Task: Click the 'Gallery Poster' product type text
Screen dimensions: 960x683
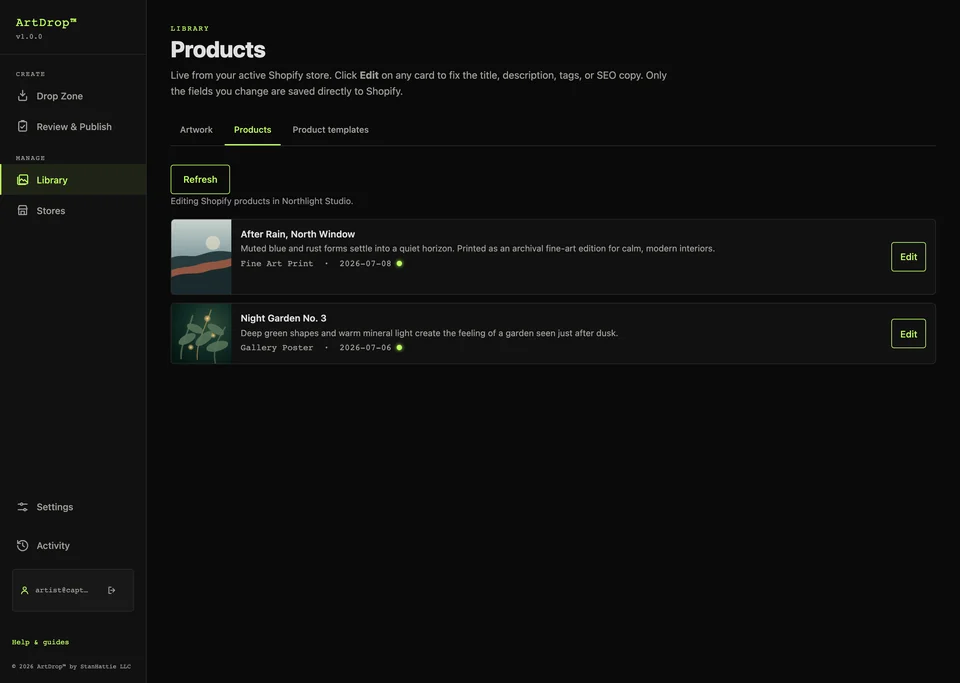Action: 277,347
